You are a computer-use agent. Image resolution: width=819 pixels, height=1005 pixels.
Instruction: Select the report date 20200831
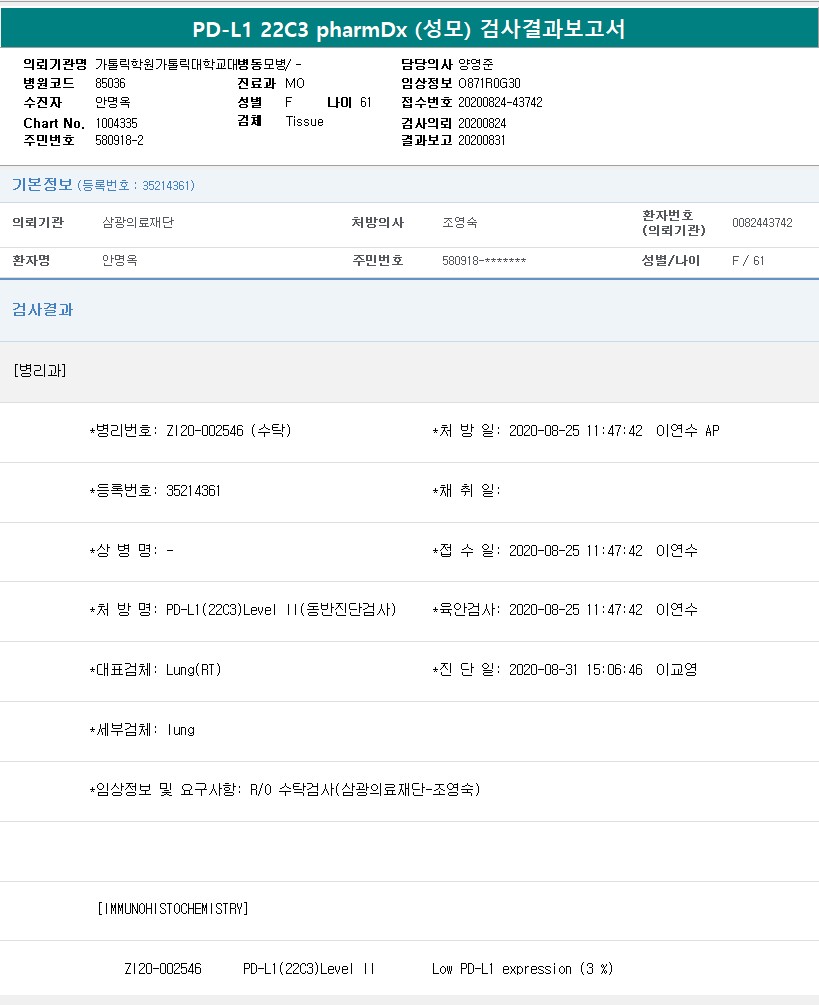pyautogui.click(x=481, y=140)
